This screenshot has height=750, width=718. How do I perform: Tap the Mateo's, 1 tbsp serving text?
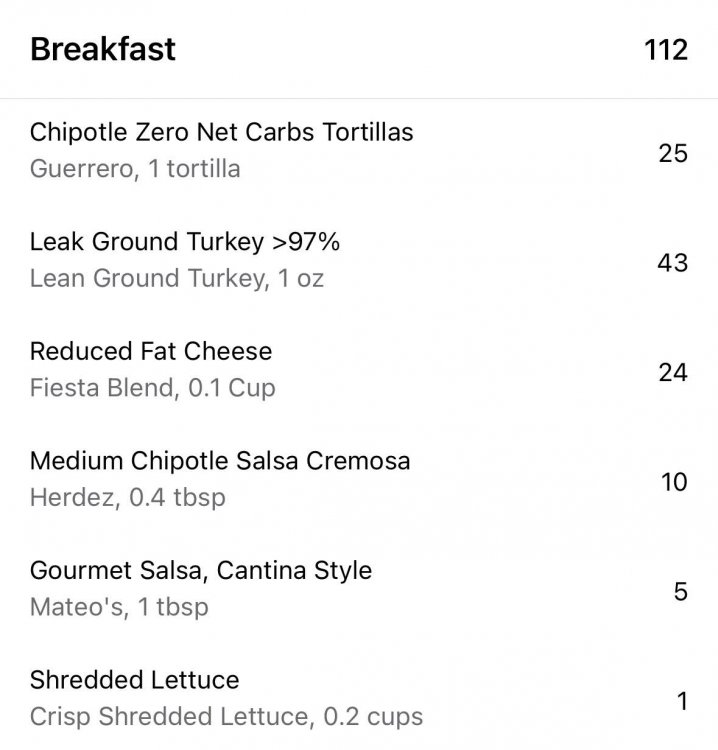point(119,607)
